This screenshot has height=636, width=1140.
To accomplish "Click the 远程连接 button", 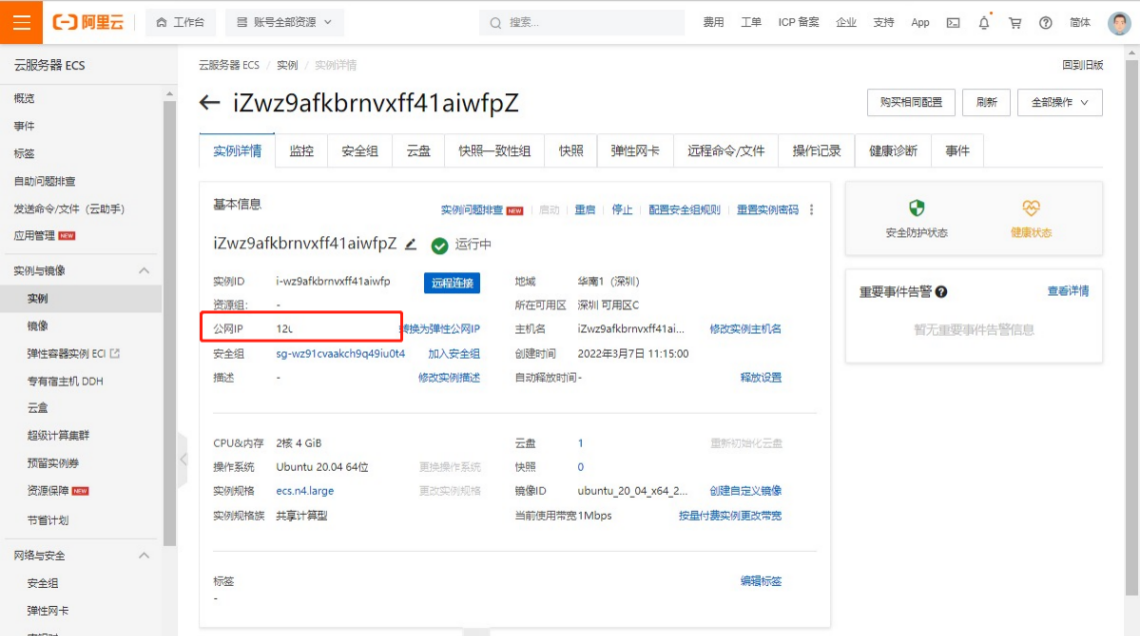I will (452, 283).
